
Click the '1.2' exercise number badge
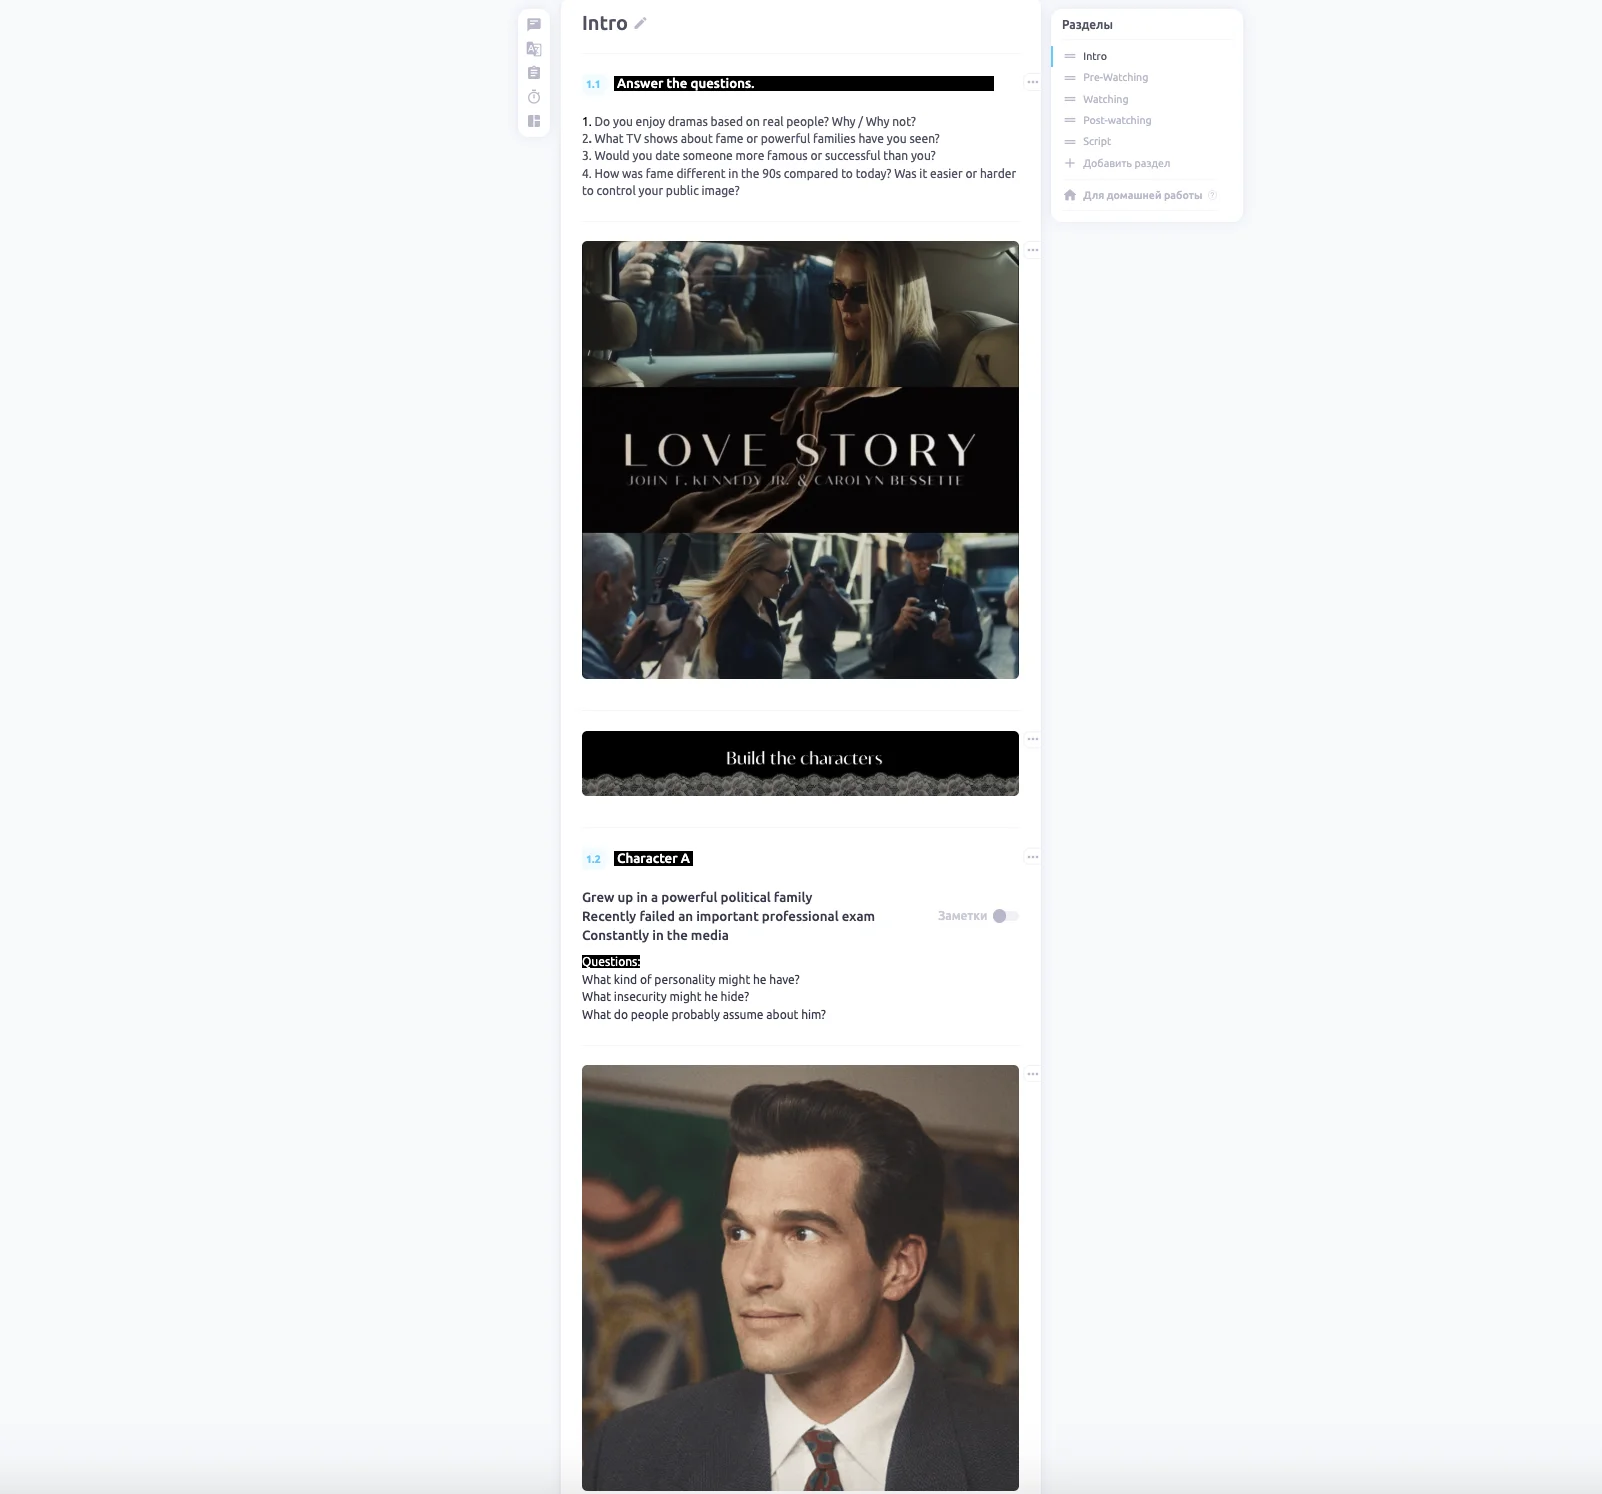pyautogui.click(x=593, y=859)
